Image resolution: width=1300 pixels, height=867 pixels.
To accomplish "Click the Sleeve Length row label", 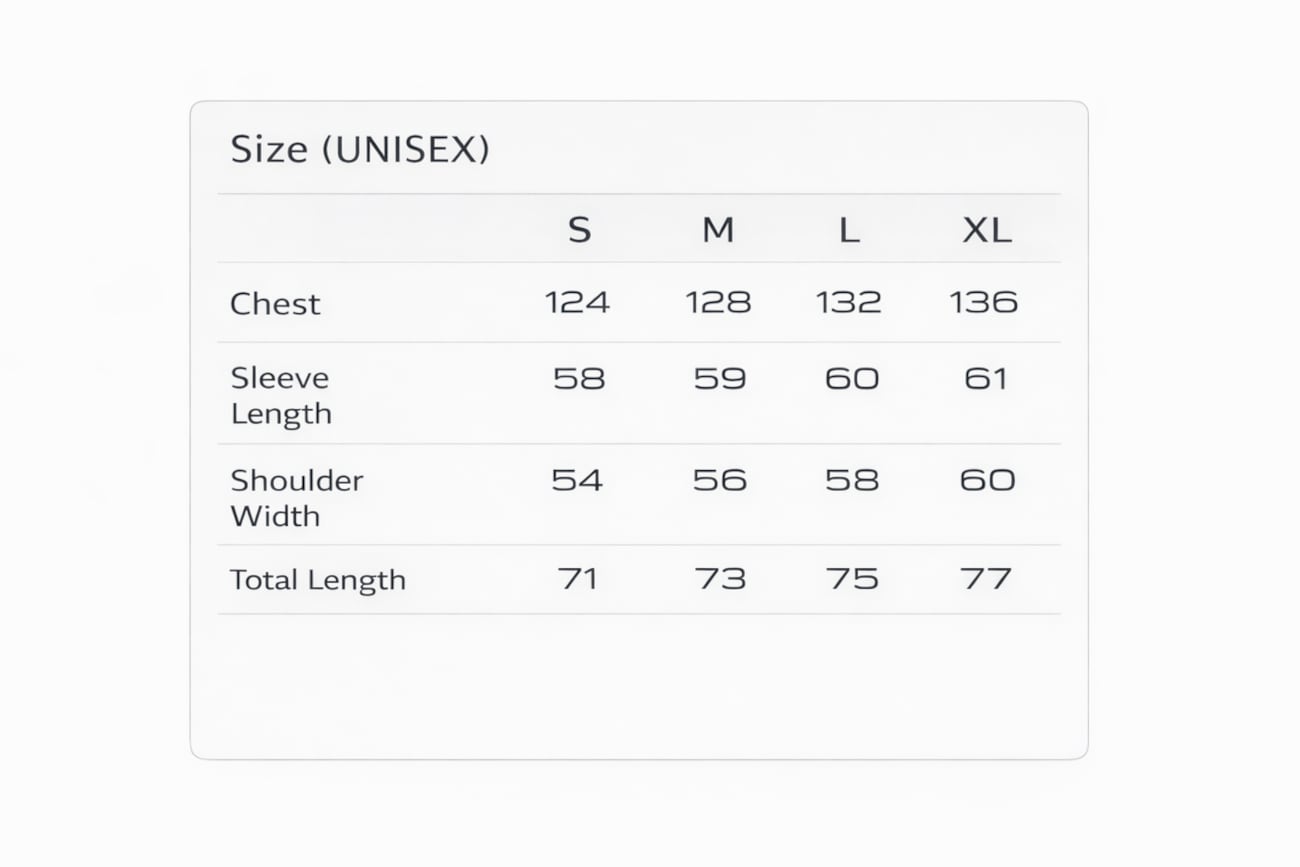I will pos(280,395).
